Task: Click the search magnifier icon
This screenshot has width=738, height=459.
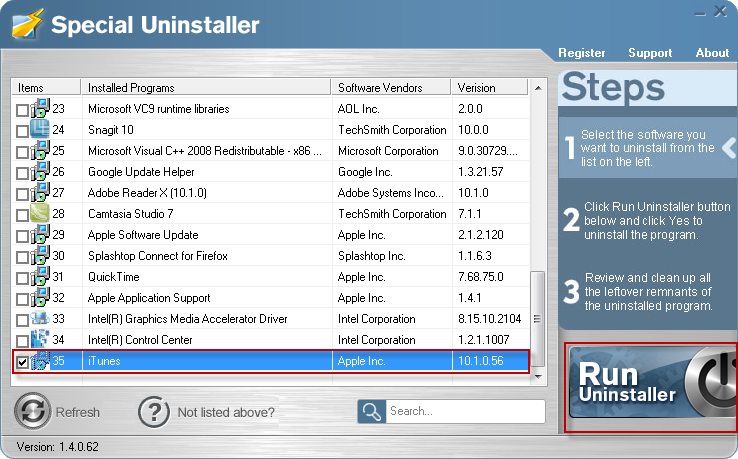Action: click(x=371, y=411)
